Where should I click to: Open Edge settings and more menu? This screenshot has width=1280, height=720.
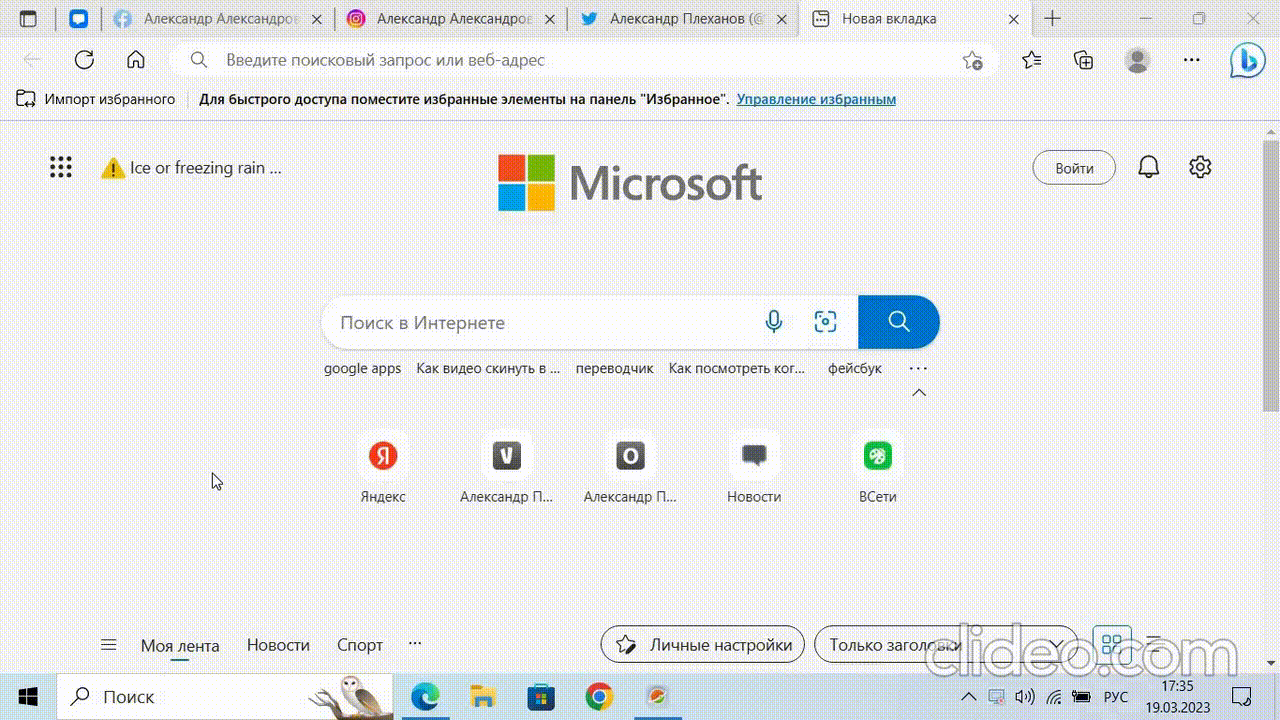[x=1191, y=60]
